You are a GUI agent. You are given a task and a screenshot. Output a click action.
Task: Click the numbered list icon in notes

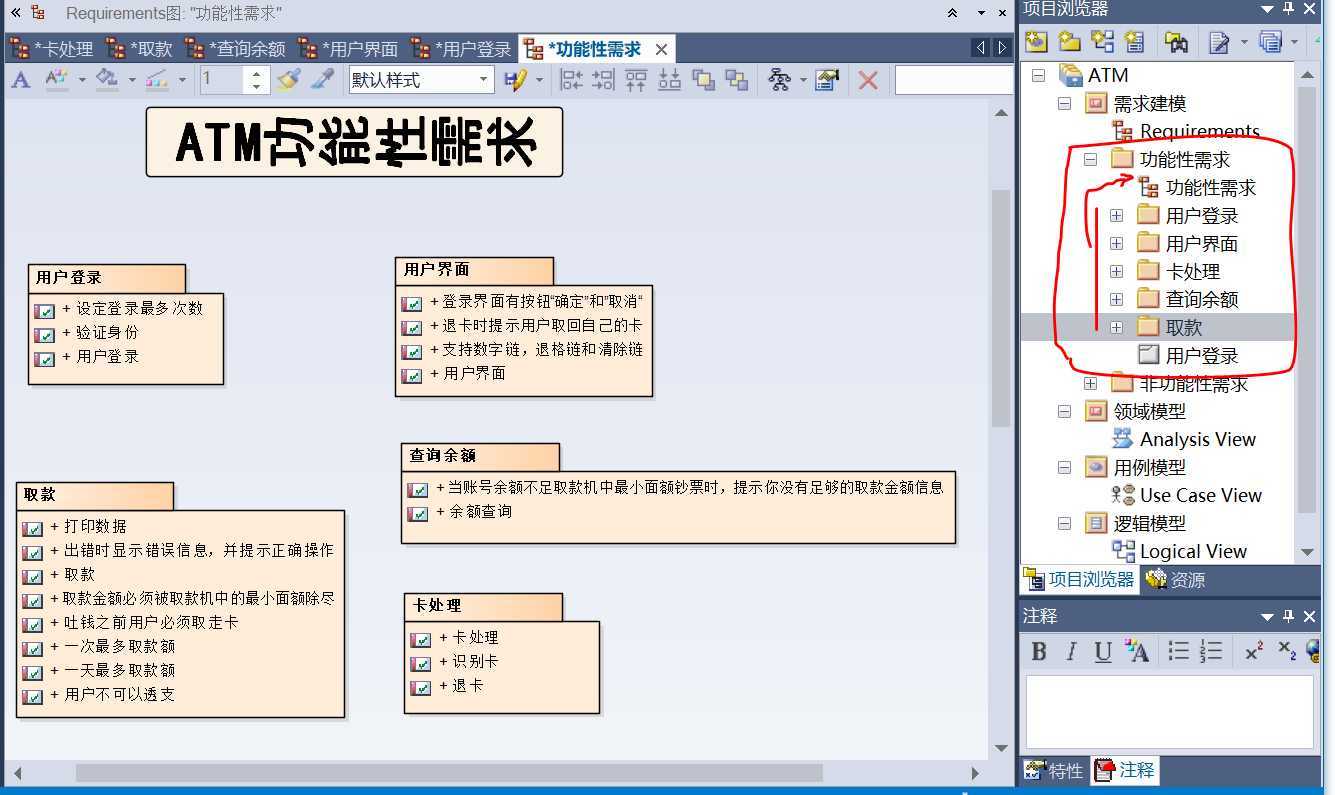click(1211, 652)
